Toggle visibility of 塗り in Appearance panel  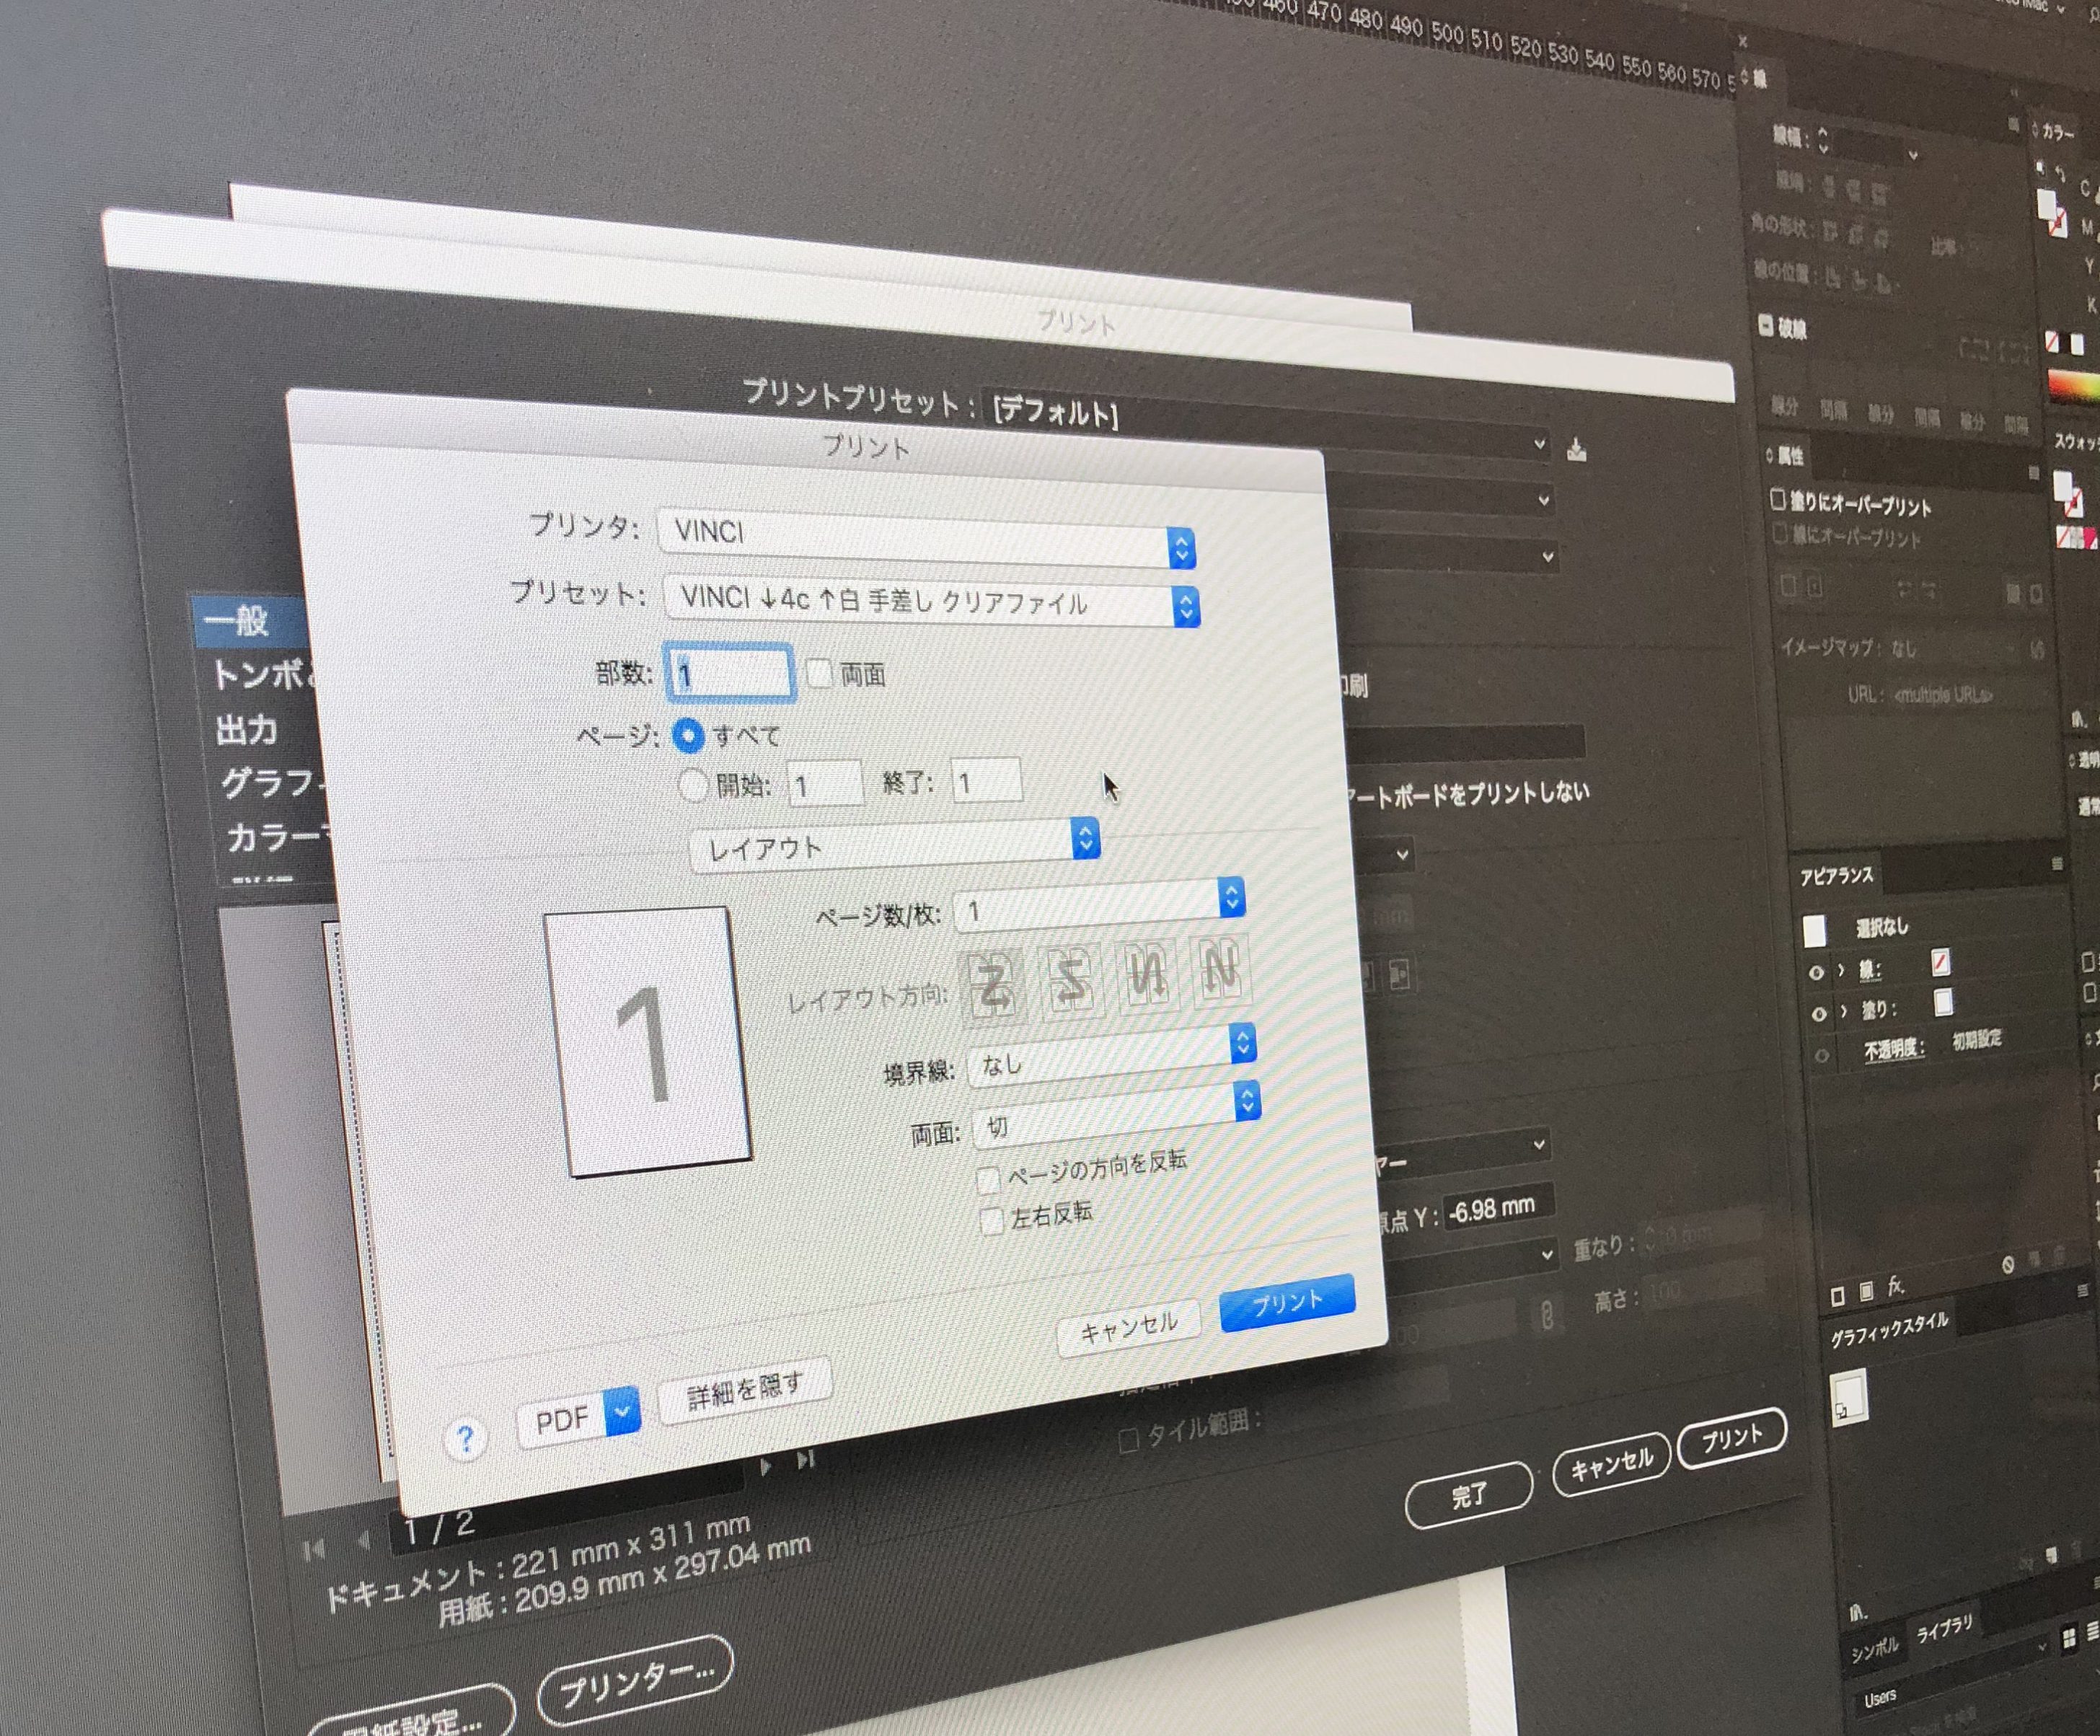coord(1819,1014)
